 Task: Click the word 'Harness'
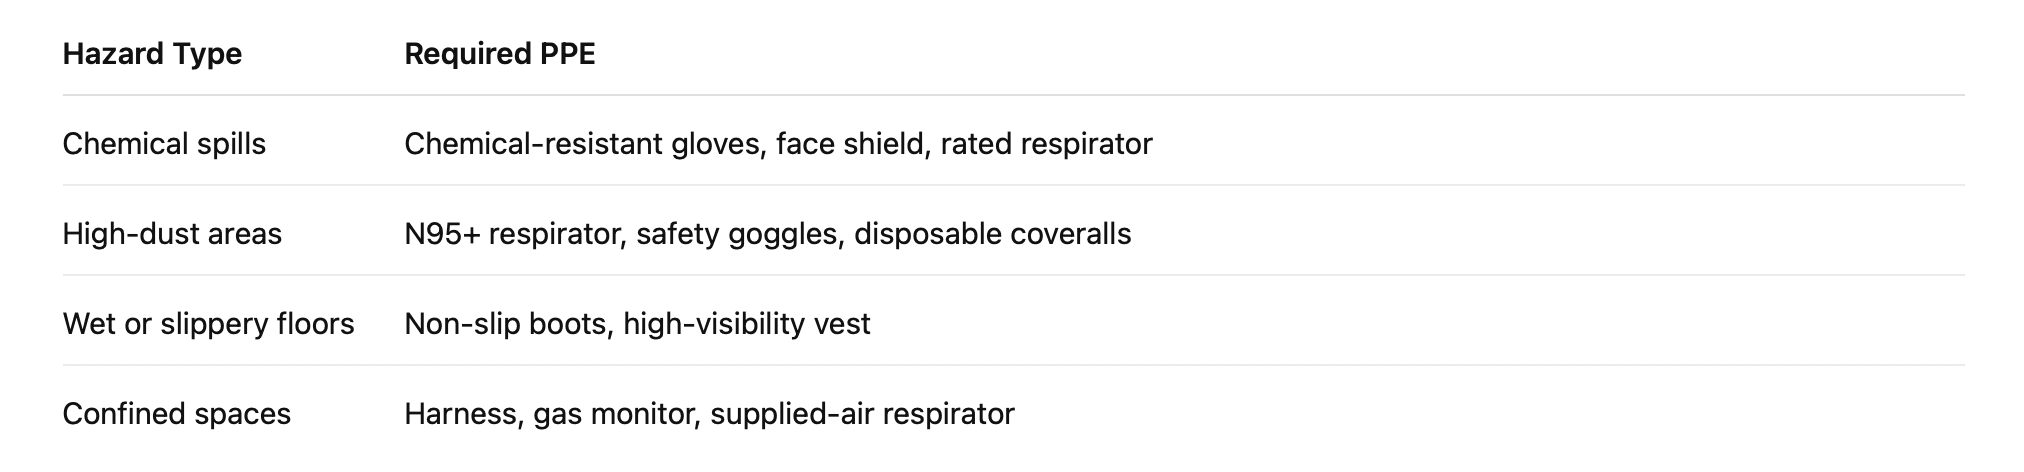tap(460, 414)
